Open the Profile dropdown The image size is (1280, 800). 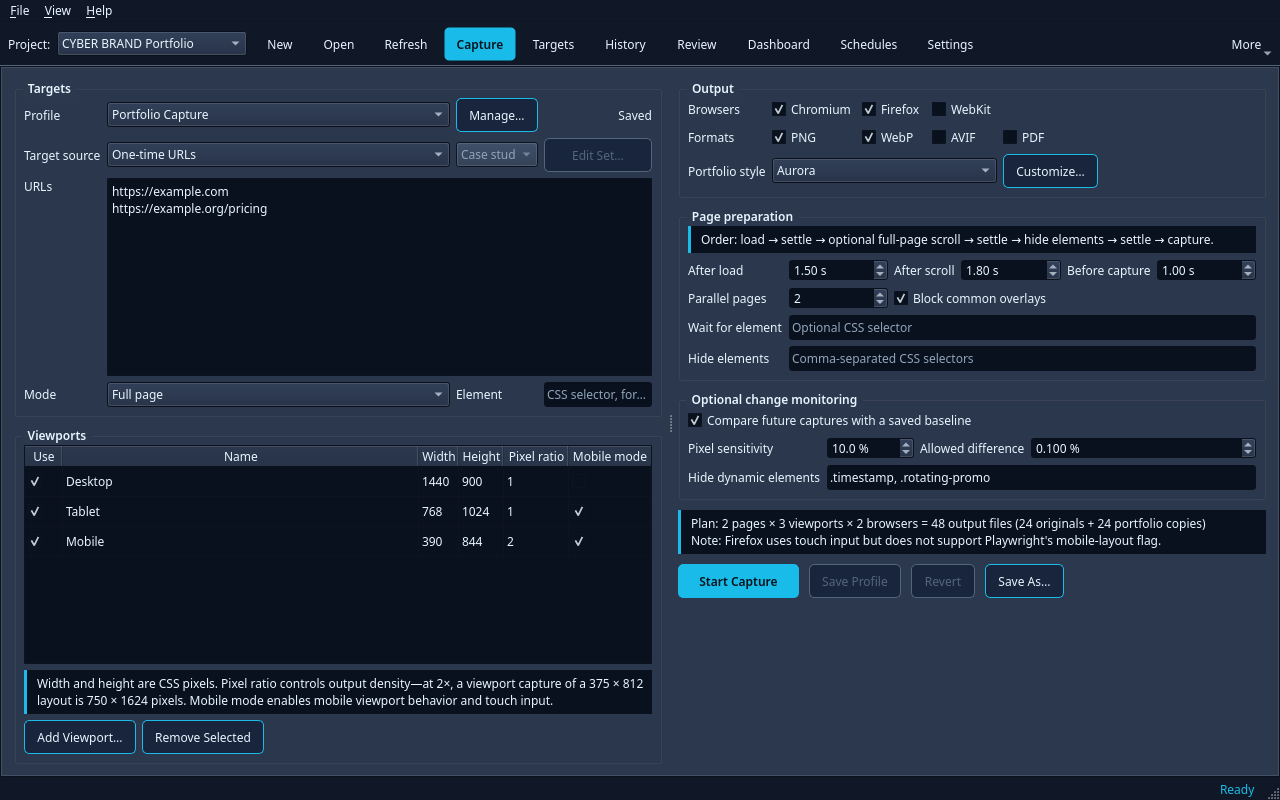tap(278, 115)
